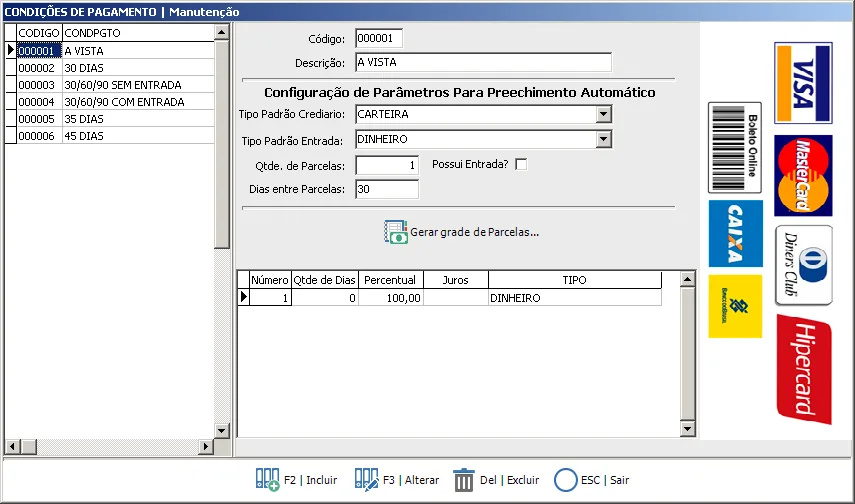This screenshot has height=504, width=855.
Task: Click the CODIGO column header
Action: click(39, 33)
